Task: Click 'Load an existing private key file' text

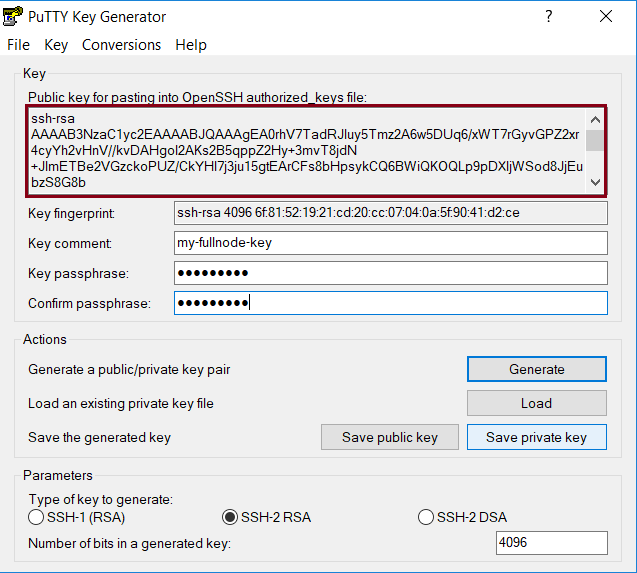Action: pyautogui.click(x=121, y=404)
